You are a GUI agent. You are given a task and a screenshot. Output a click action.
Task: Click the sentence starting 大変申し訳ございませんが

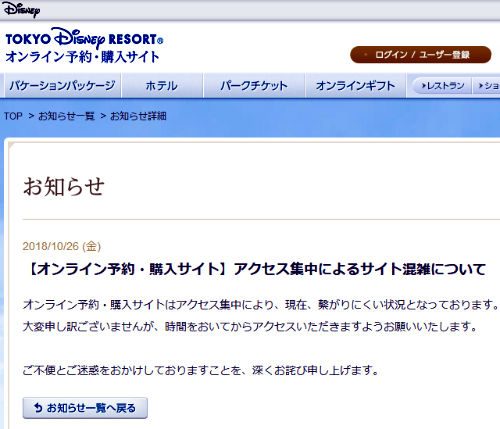tap(250, 327)
